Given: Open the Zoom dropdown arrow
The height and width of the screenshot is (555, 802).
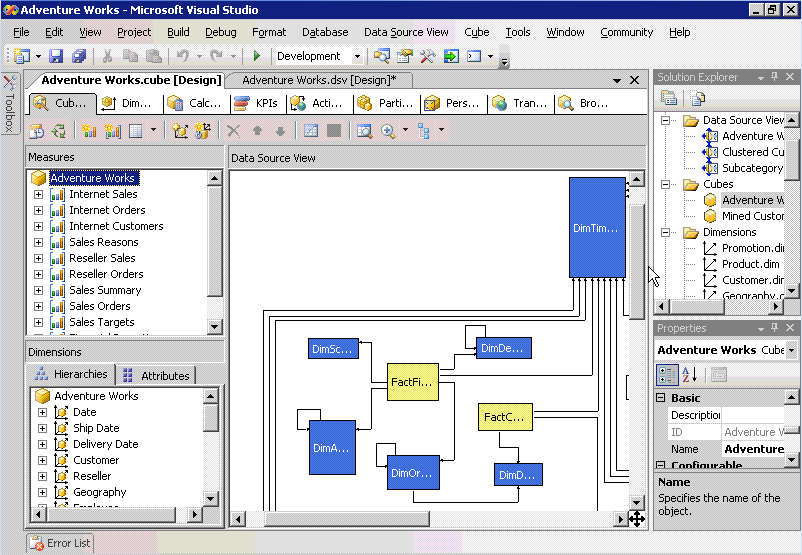Looking at the screenshot, I should click(x=406, y=131).
